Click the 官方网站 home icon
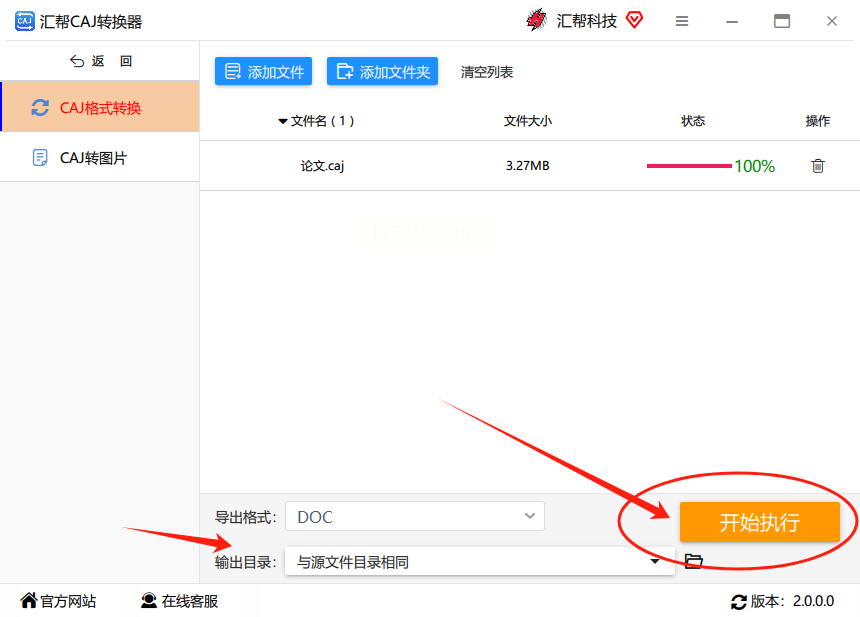The image size is (860, 617). 29,601
